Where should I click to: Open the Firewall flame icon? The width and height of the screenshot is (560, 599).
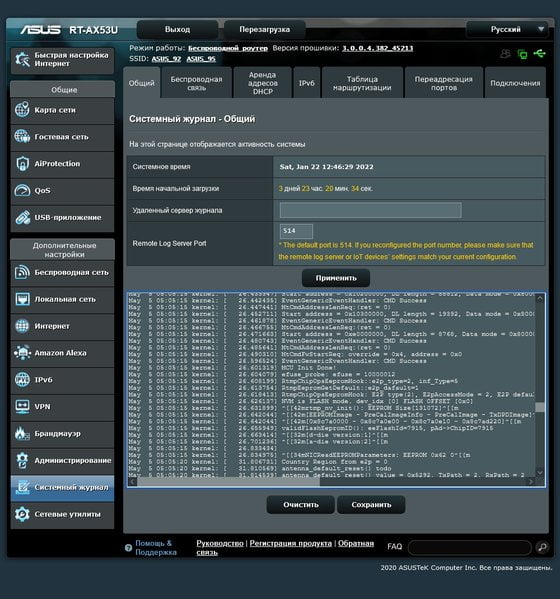22,433
